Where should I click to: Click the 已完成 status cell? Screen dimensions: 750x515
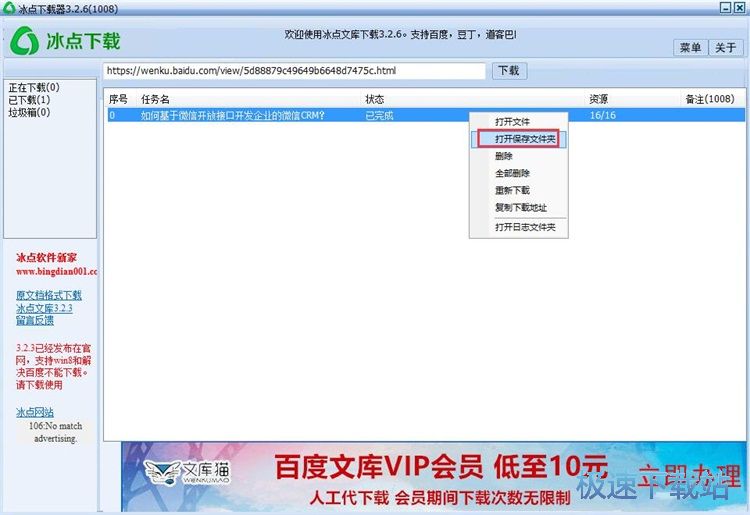tap(379, 115)
